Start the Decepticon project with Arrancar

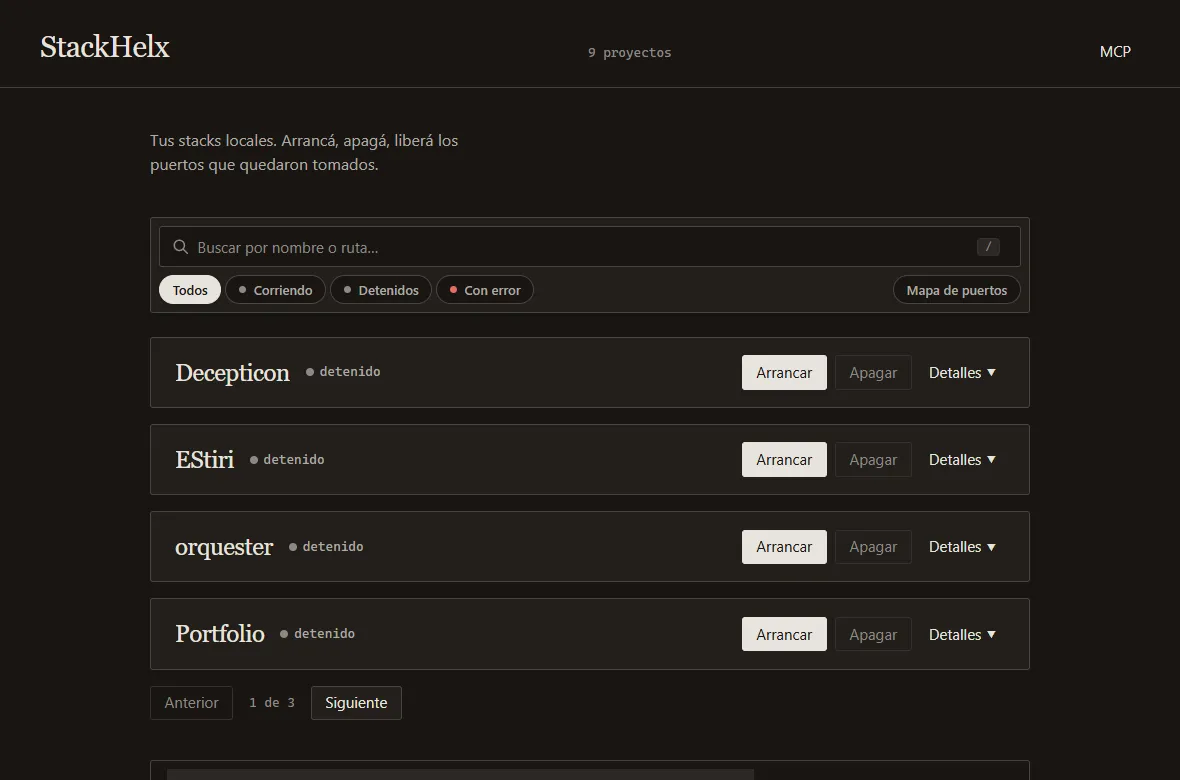click(784, 373)
